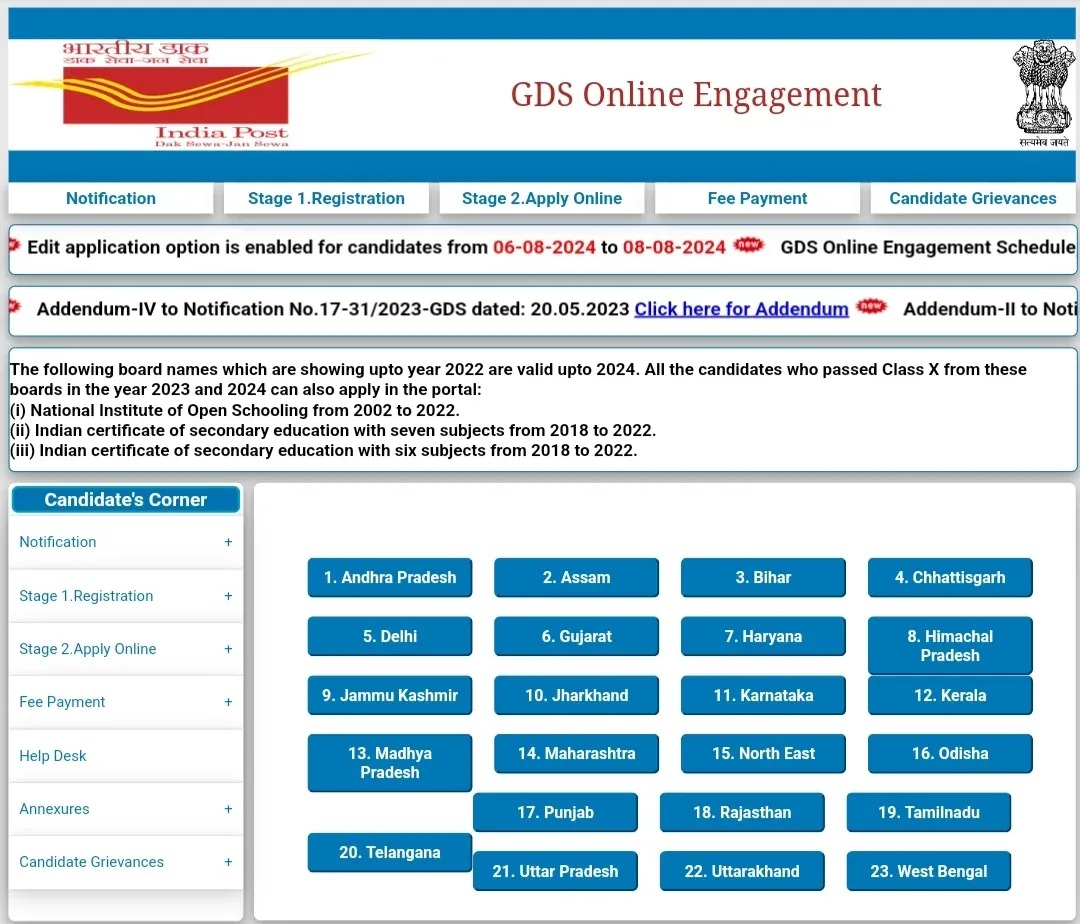Click the West Bengal state button
This screenshot has height=924, width=1080.
[x=928, y=871]
